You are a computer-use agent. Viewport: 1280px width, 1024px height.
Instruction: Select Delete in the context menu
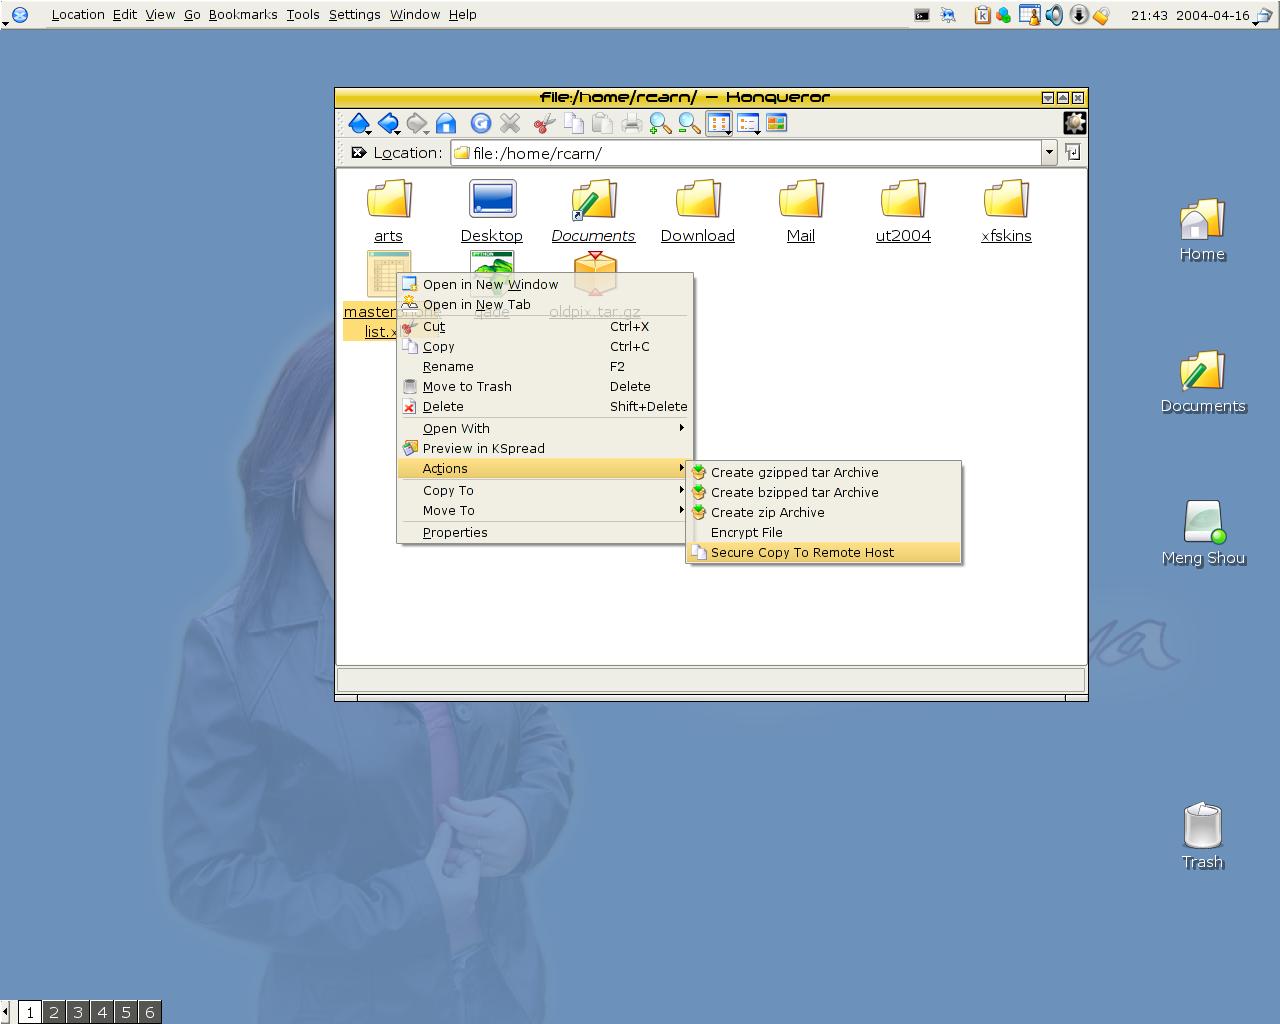544,406
